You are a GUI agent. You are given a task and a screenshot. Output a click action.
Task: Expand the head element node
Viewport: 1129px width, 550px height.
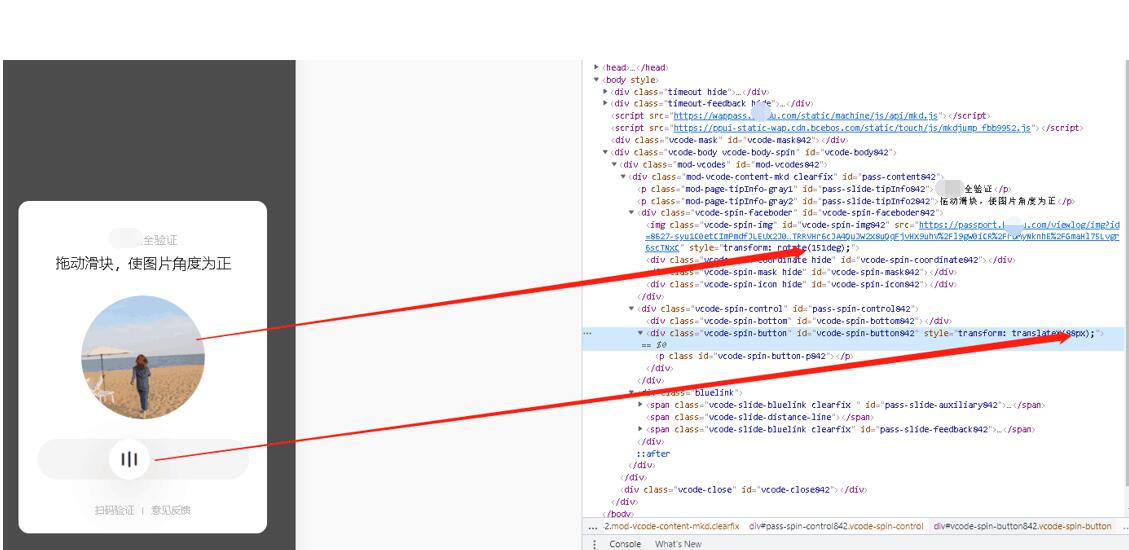[597, 68]
